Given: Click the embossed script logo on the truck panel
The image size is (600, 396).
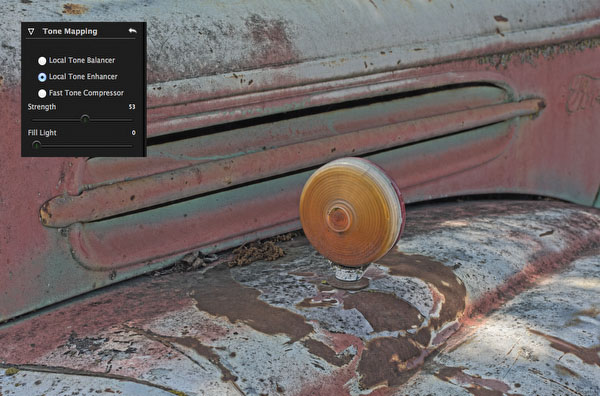Looking at the screenshot, I should tap(583, 94).
